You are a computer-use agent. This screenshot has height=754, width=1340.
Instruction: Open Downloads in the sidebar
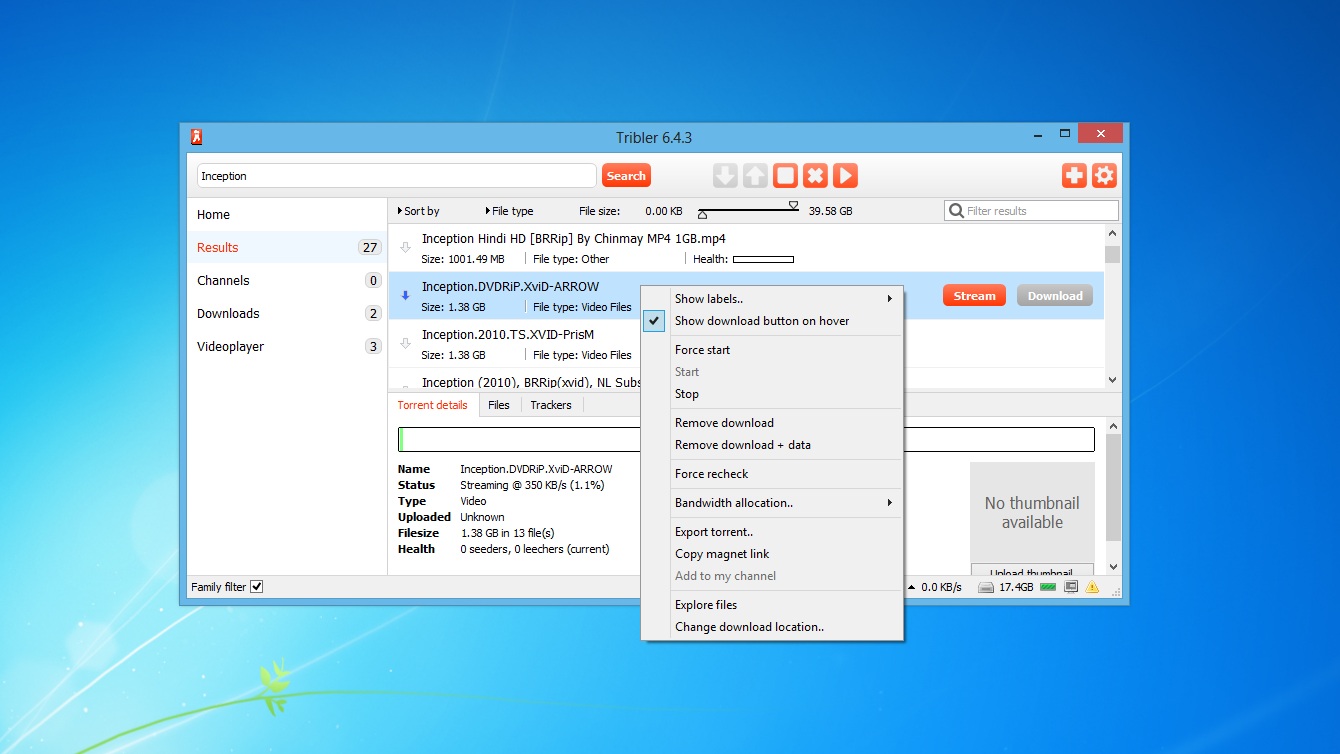click(x=287, y=313)
